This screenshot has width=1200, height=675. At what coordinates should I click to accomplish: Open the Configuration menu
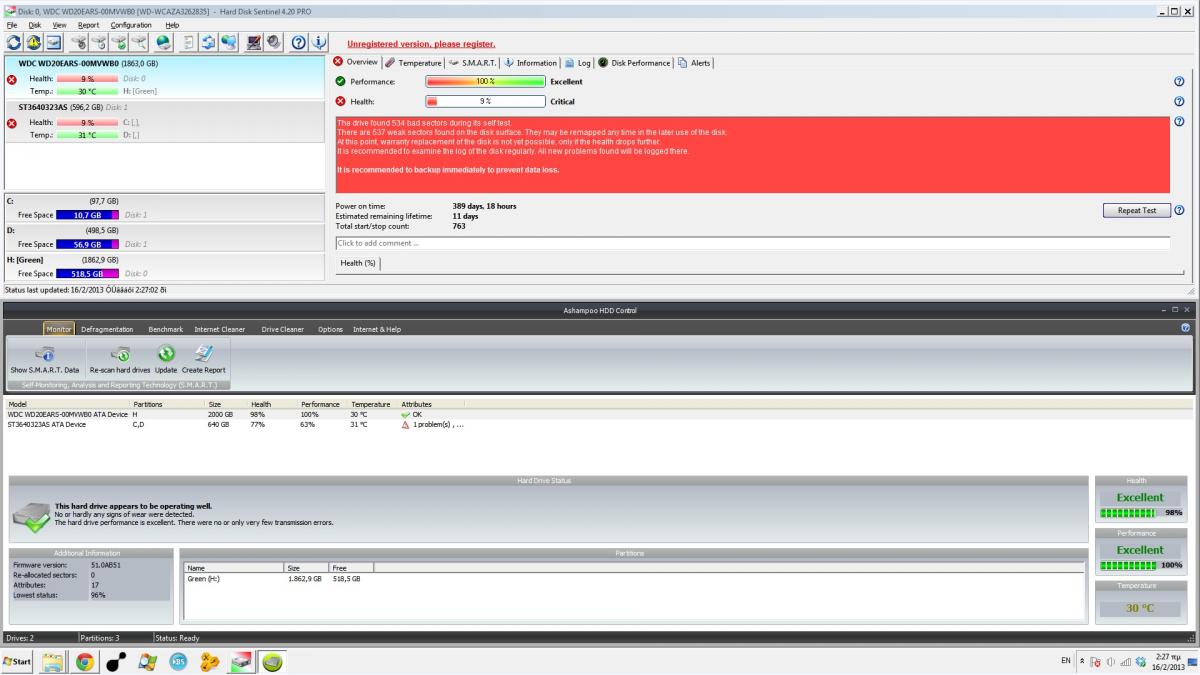[131, 25]
